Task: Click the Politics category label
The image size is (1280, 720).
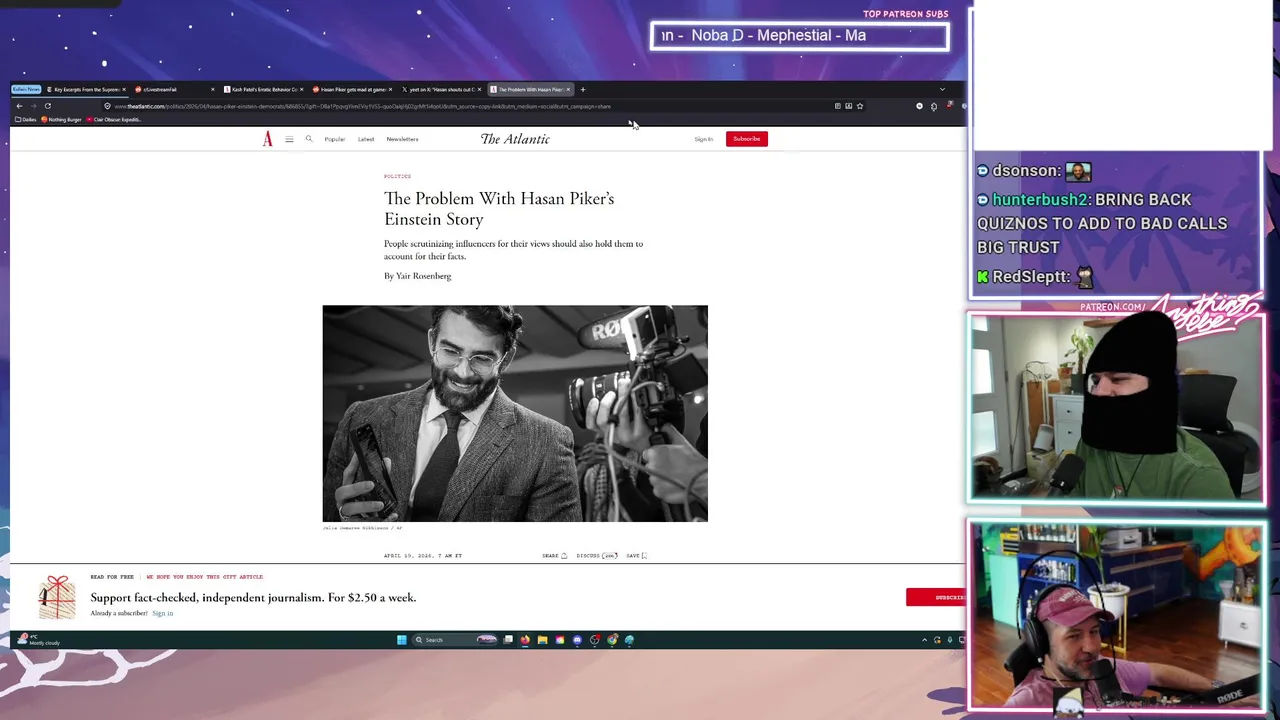Action: [397, 176]
